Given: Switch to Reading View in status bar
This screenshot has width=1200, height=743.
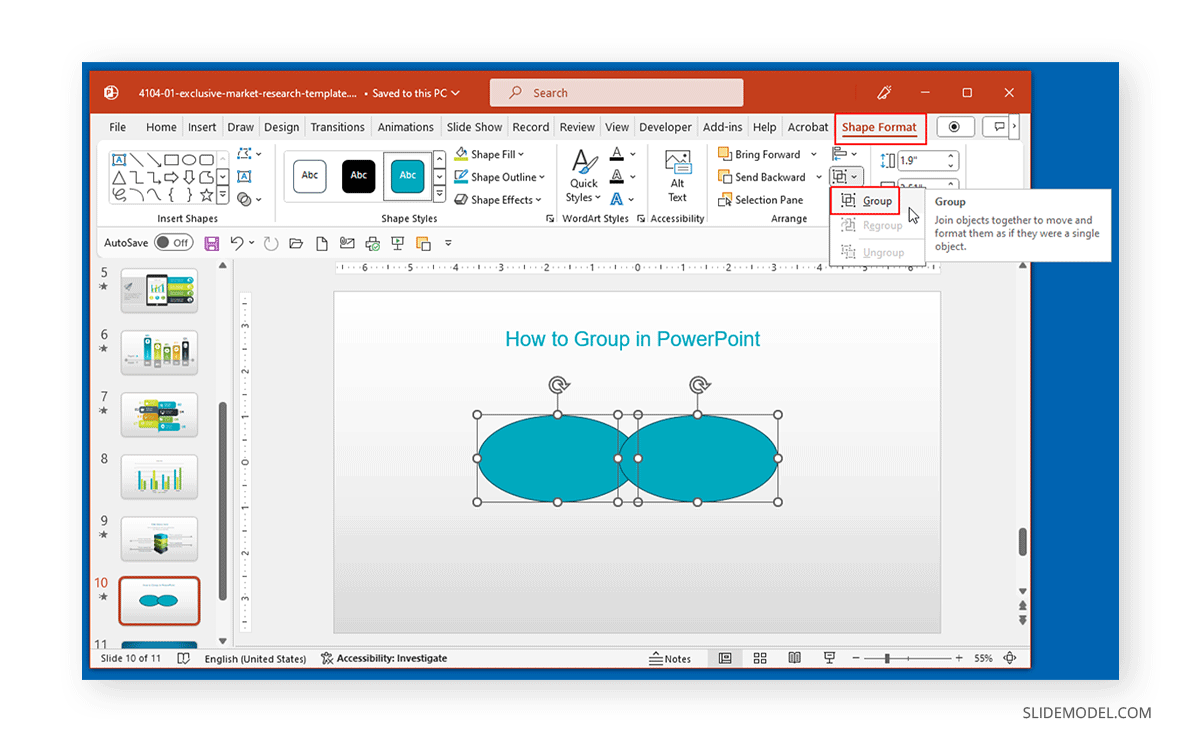Looking at the screenshot, I should pos(794,658).
